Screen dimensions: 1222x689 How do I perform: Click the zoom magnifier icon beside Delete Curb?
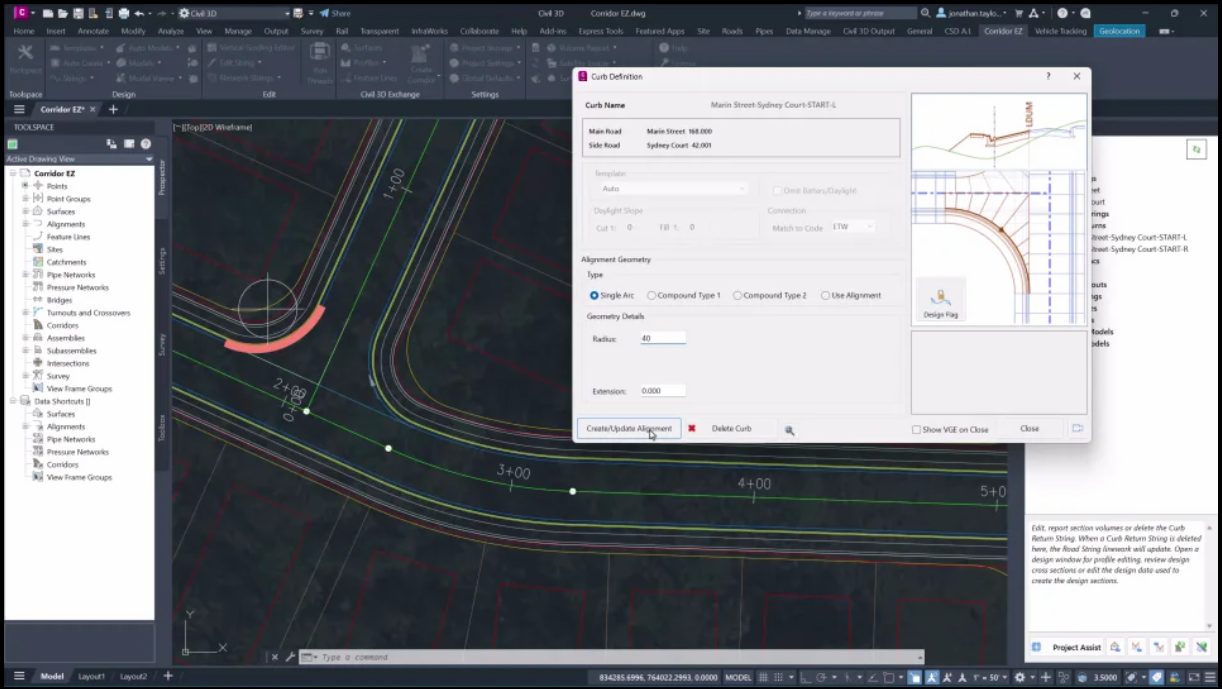(789, 430)
